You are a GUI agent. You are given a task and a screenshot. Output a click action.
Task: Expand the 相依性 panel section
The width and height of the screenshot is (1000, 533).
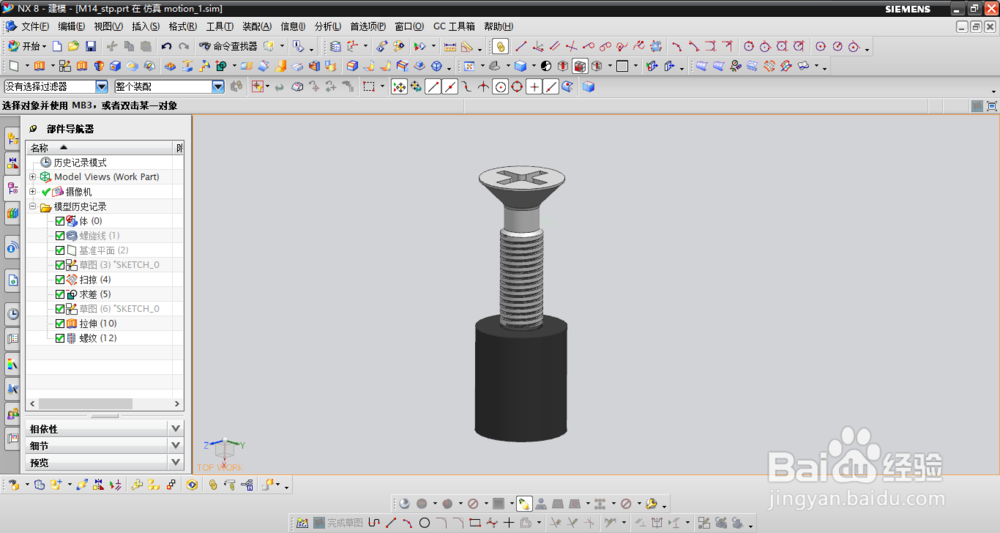point(175,429)
